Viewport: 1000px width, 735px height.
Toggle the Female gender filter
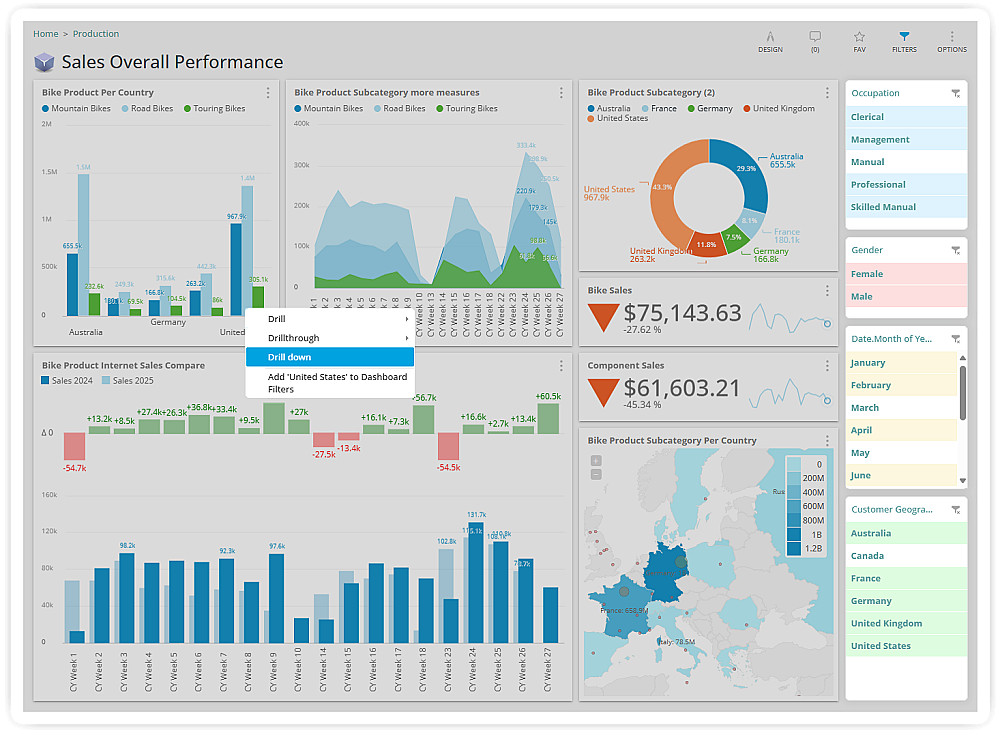[906, 274]
